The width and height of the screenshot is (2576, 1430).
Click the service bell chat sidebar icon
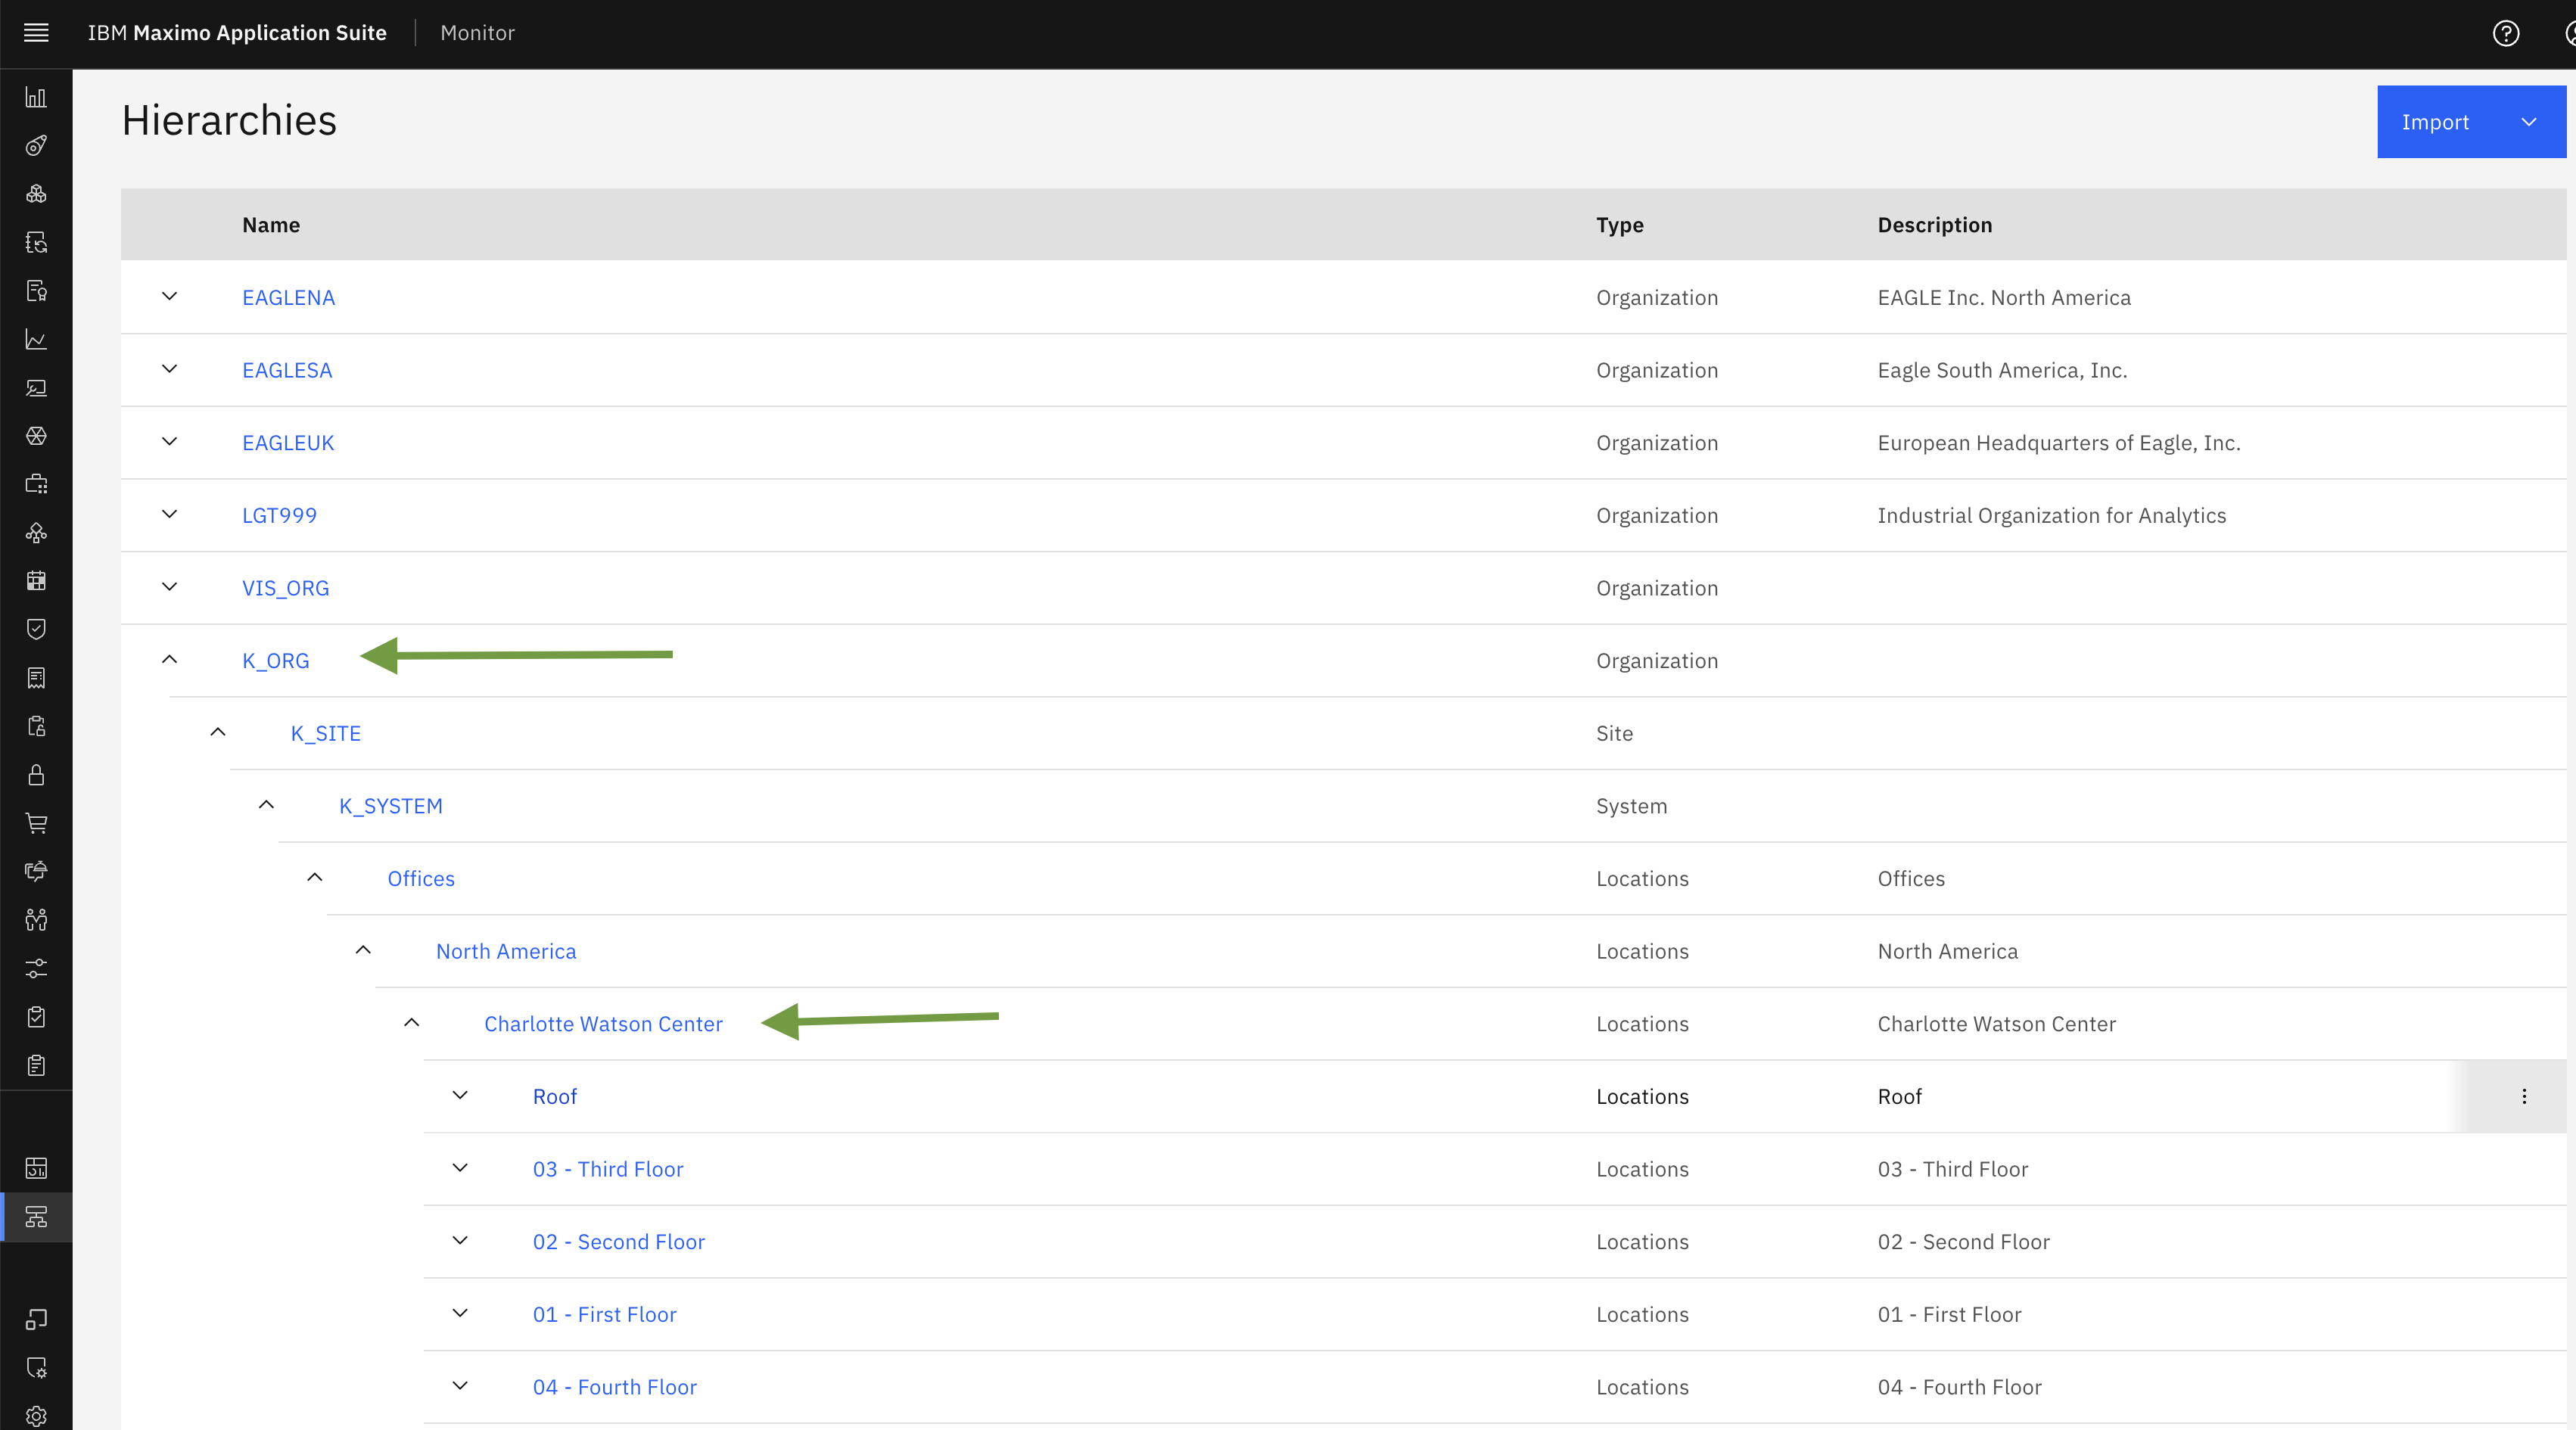tap(36, 871)
